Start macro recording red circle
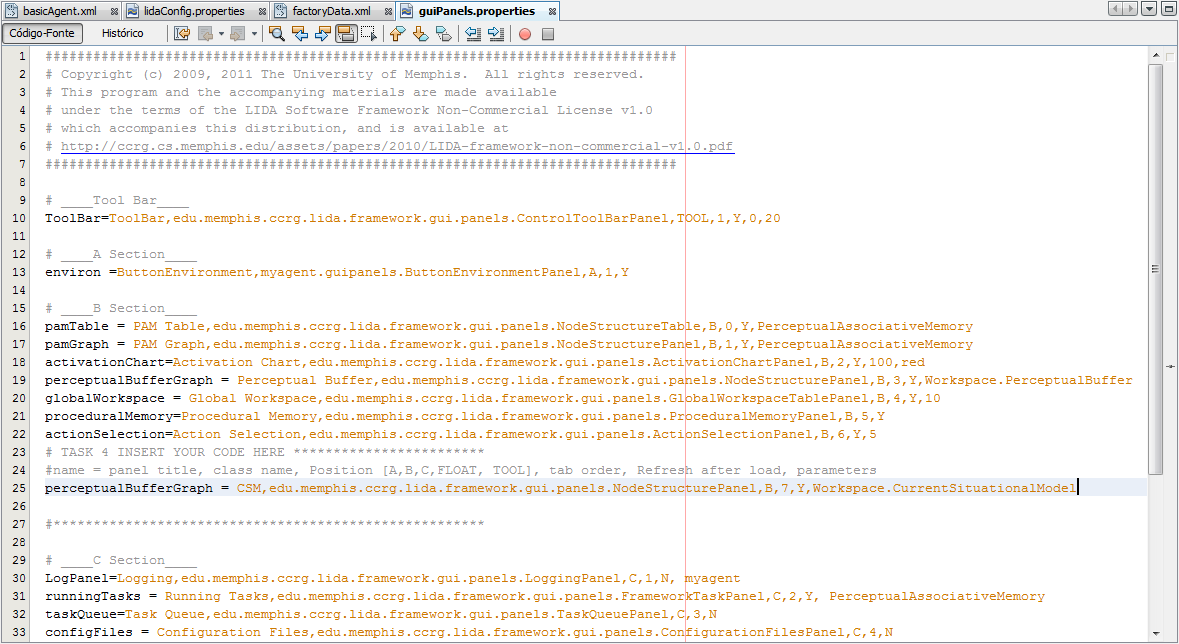The width and height of the screenshot is (1179, 644). point(525,33)
